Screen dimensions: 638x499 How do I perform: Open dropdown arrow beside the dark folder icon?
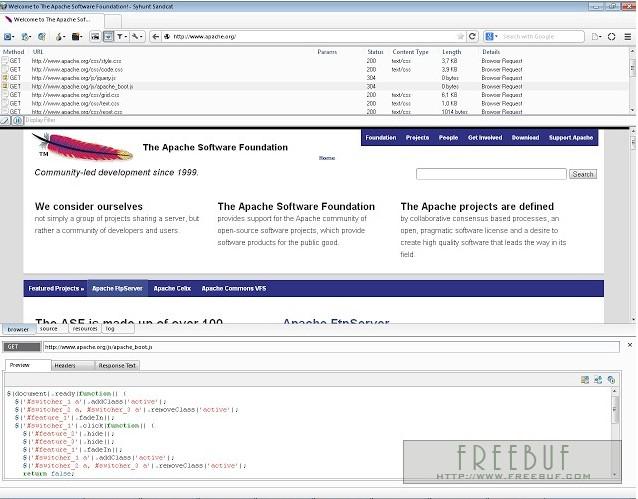click(81, 37)
